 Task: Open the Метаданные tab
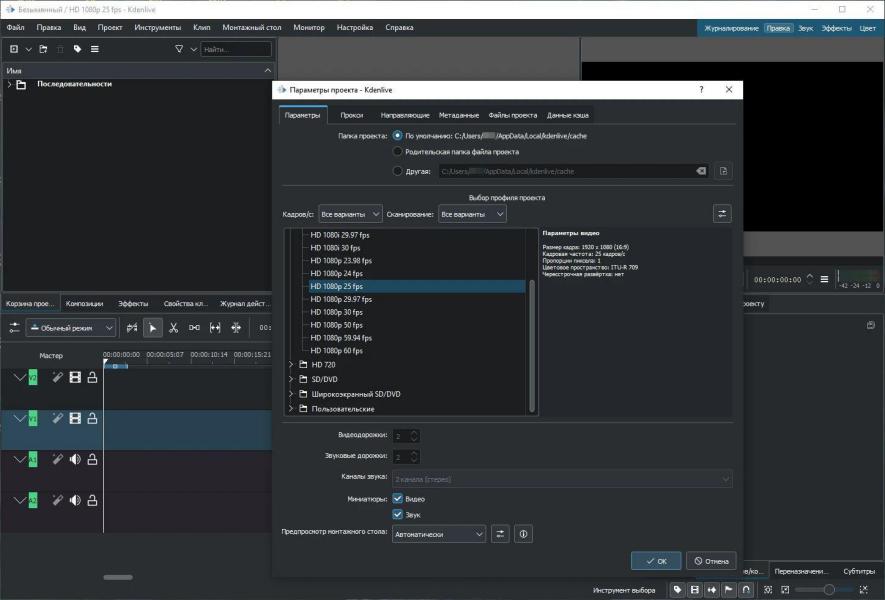coord(459,115)
